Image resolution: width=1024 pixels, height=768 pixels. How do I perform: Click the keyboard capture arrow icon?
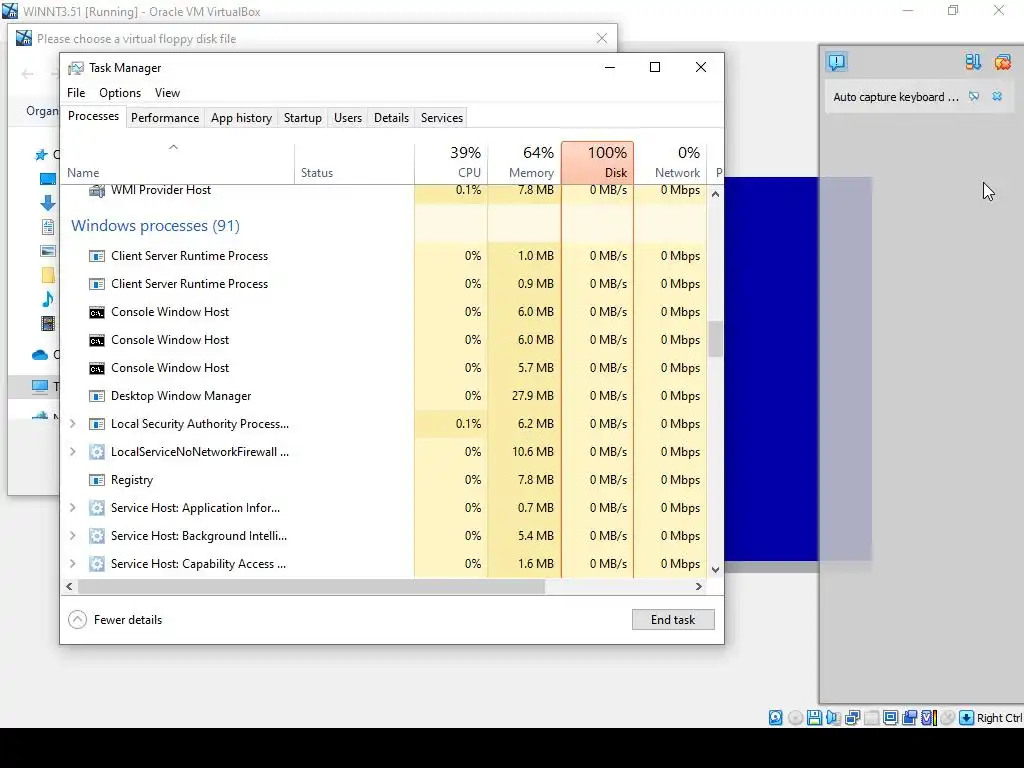[967, 718]
